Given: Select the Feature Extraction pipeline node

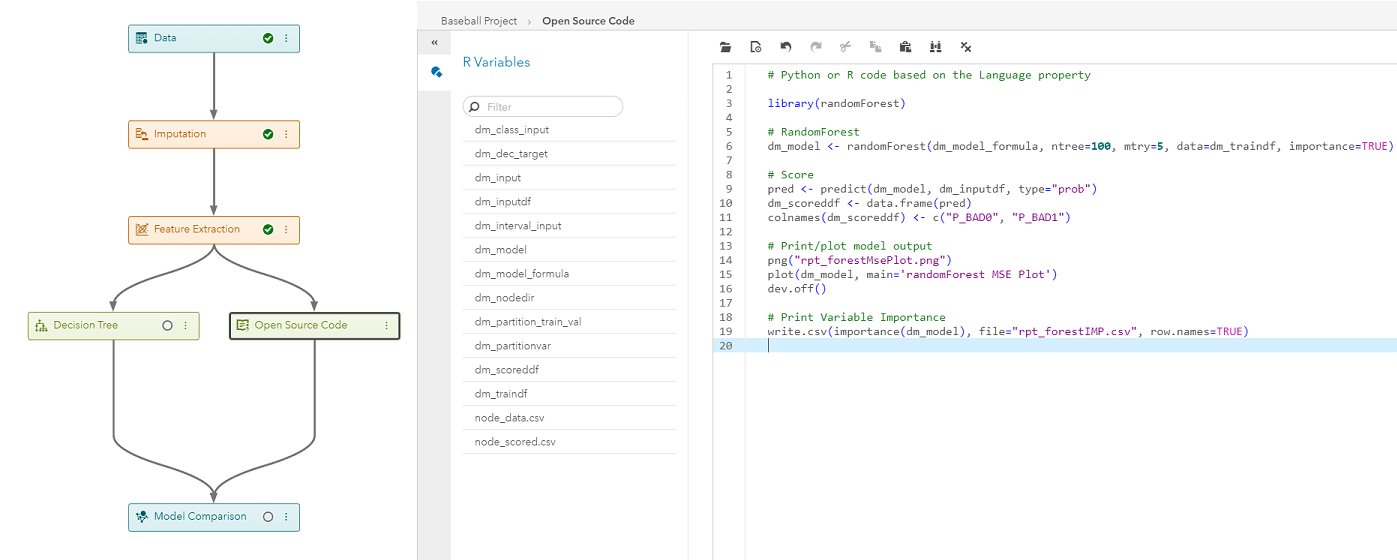Looking at the screenshot, I should click(x=214, y=230).
